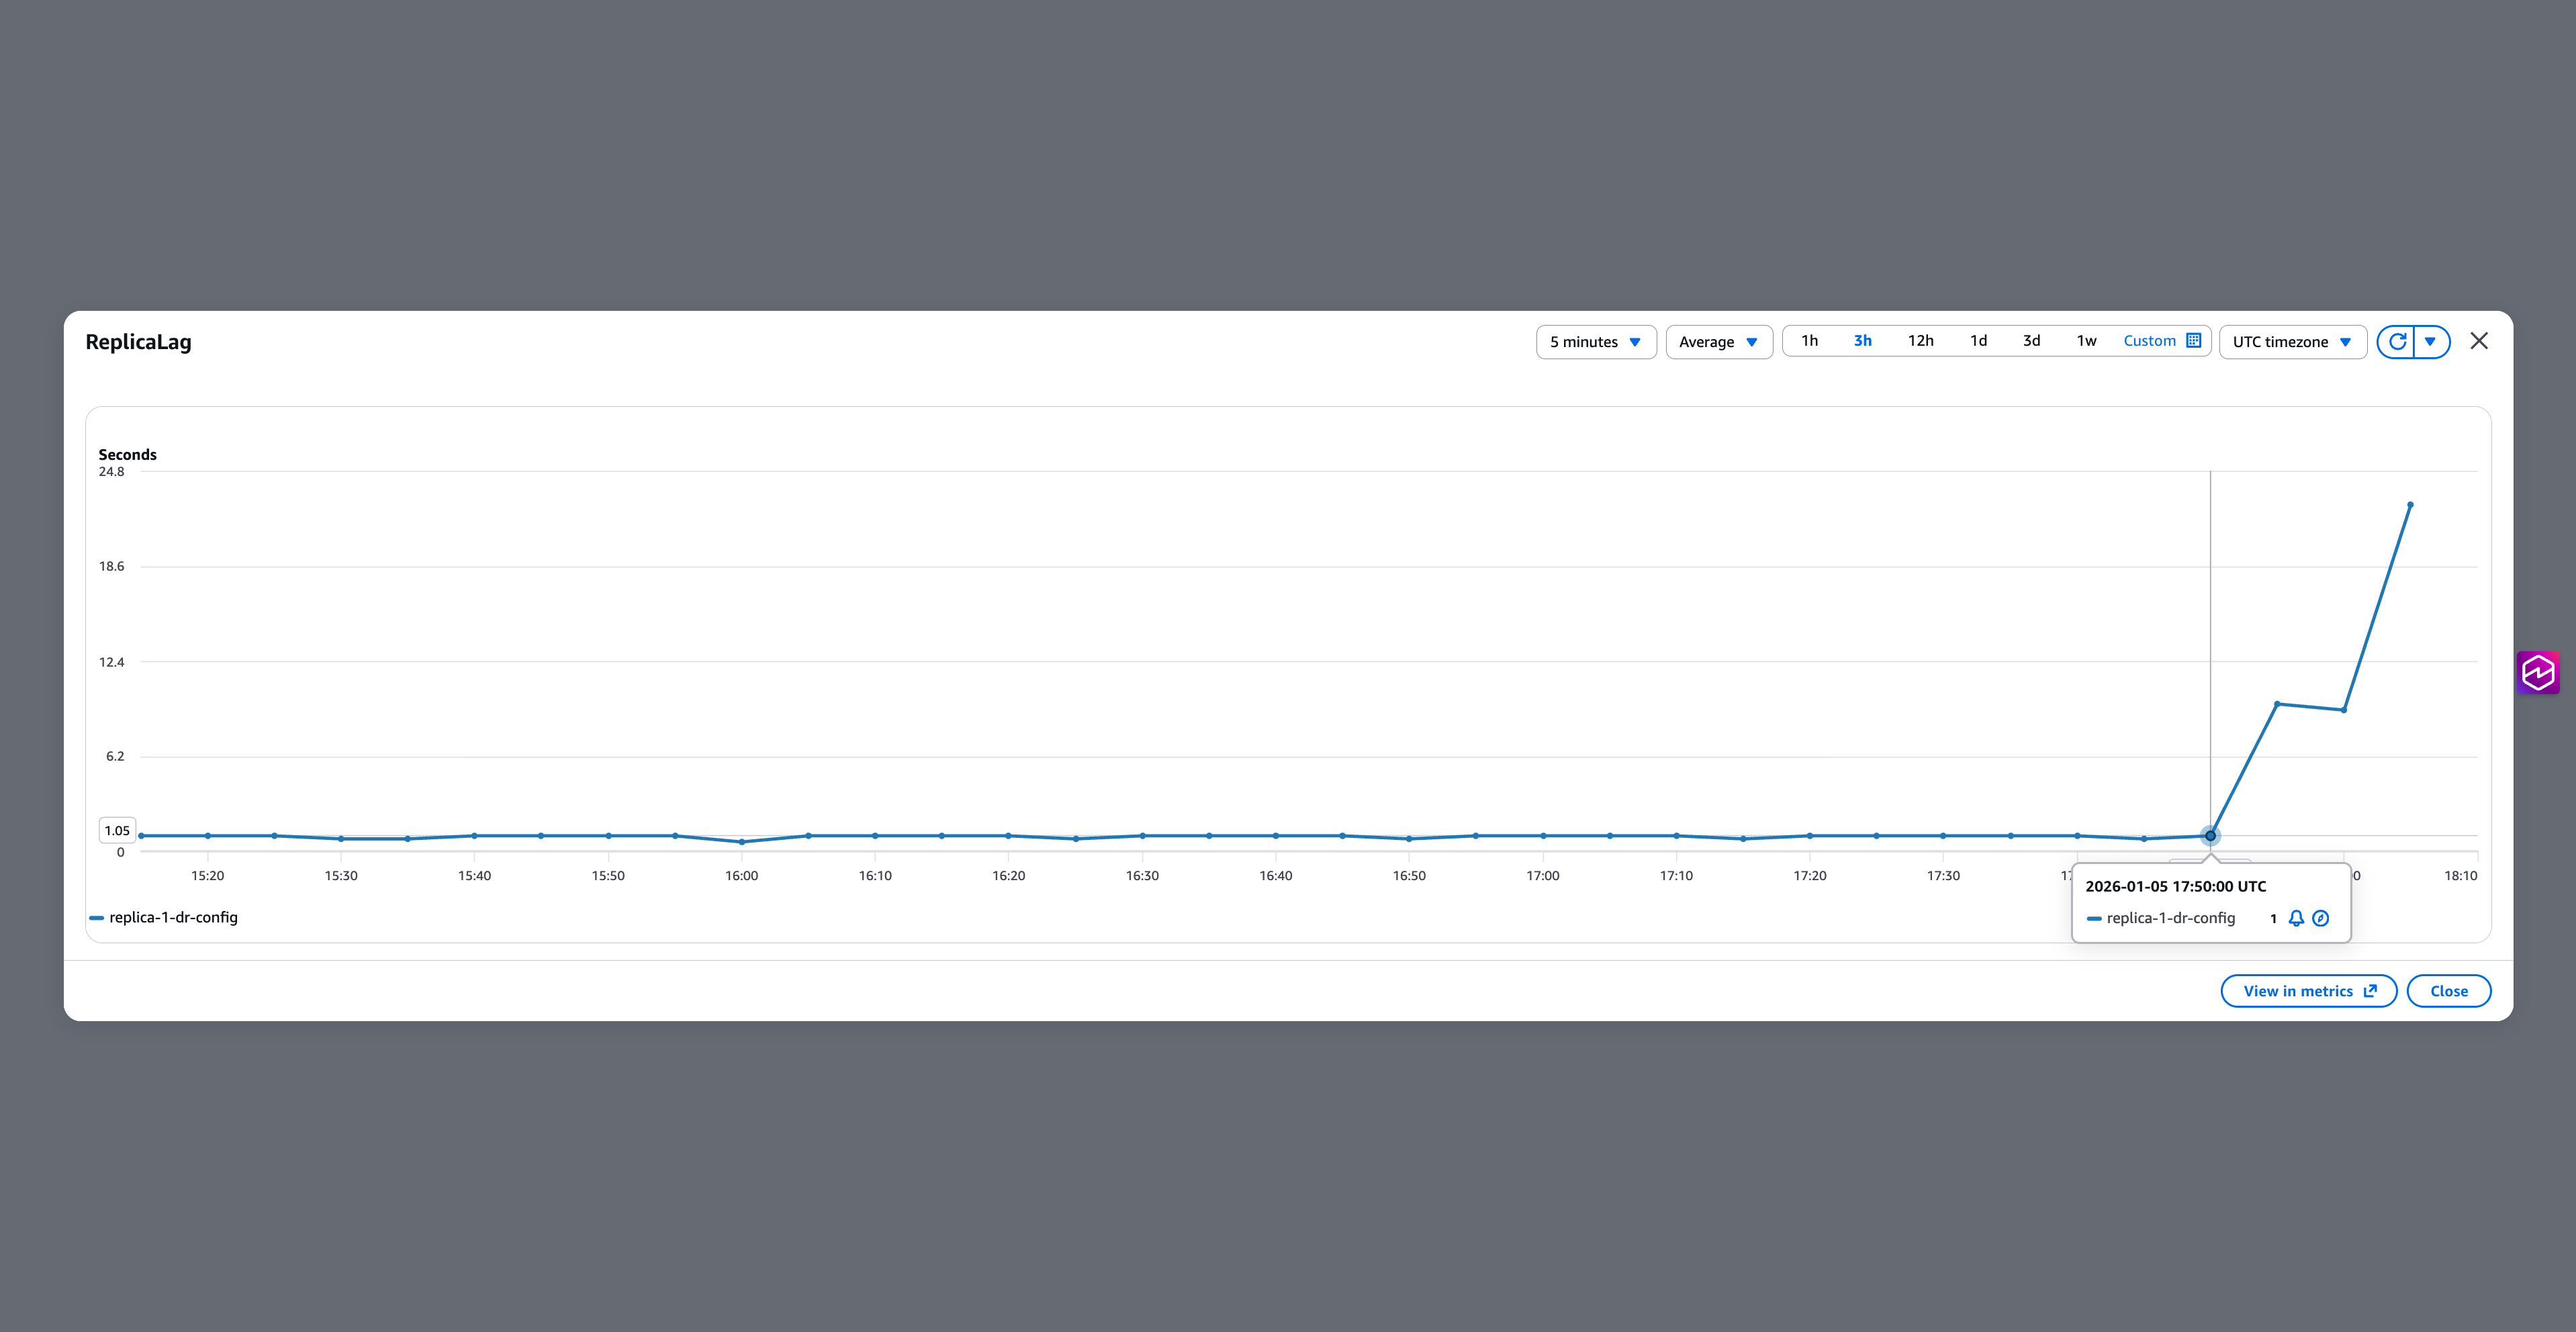This screenshot has height=1332, width=2576.
Task: Click the compass icon in tooltip
Action: (x=2320, y=918)
